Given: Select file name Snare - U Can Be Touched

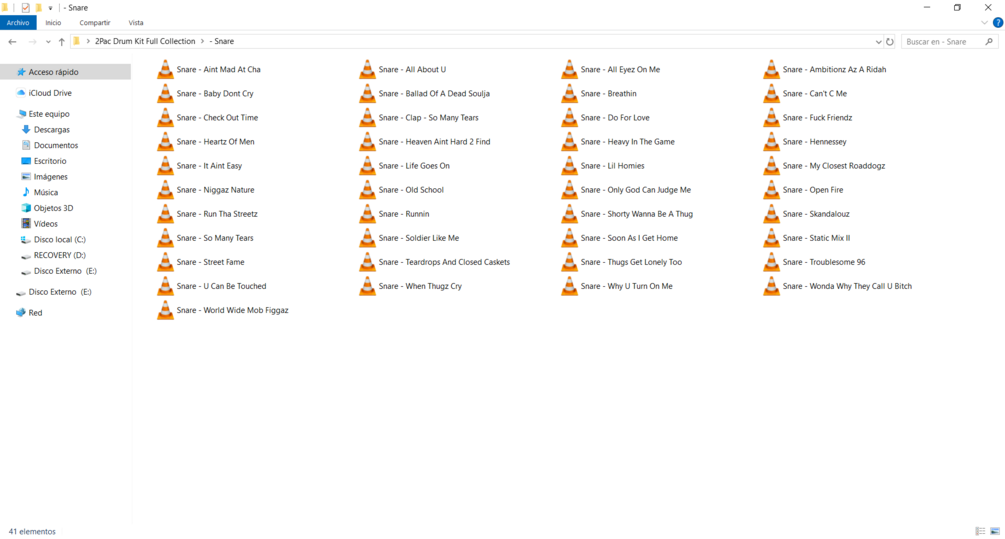Looking at the screenshot, I should coord(221,286).
